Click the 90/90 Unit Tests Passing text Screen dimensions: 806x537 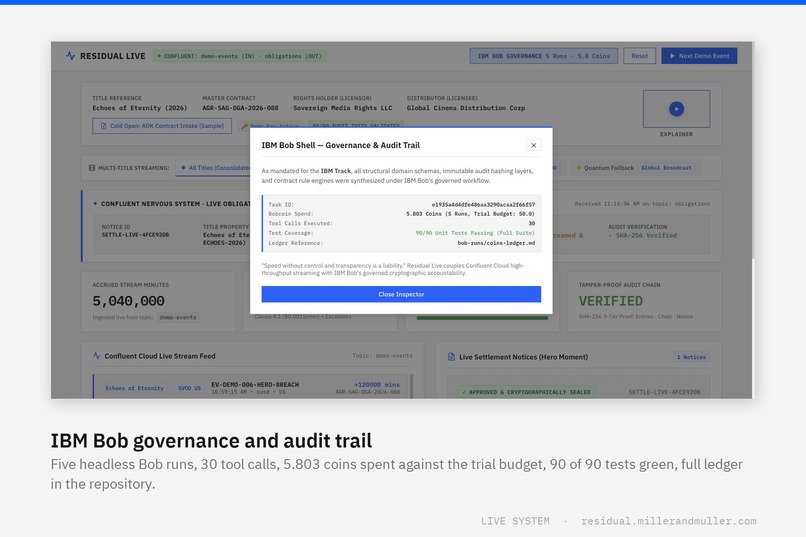[475, 233]
